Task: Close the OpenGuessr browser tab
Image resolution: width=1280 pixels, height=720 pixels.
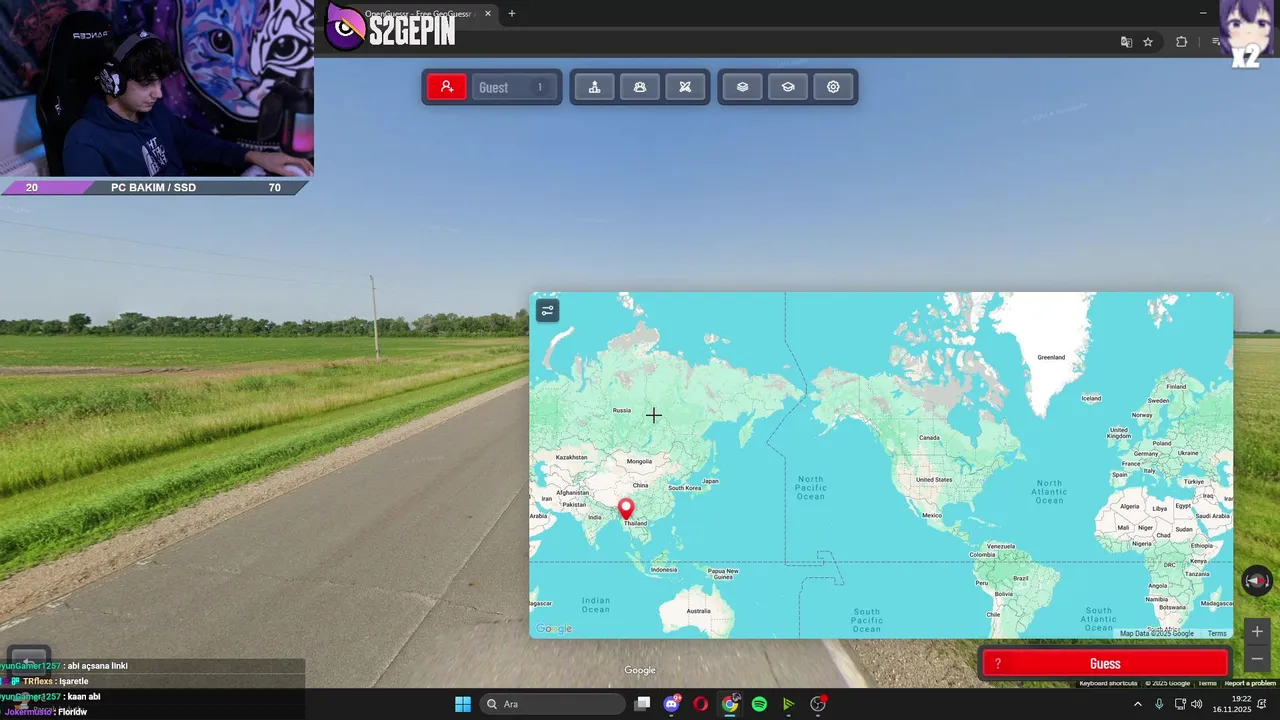Action: [x=488, y=14]
